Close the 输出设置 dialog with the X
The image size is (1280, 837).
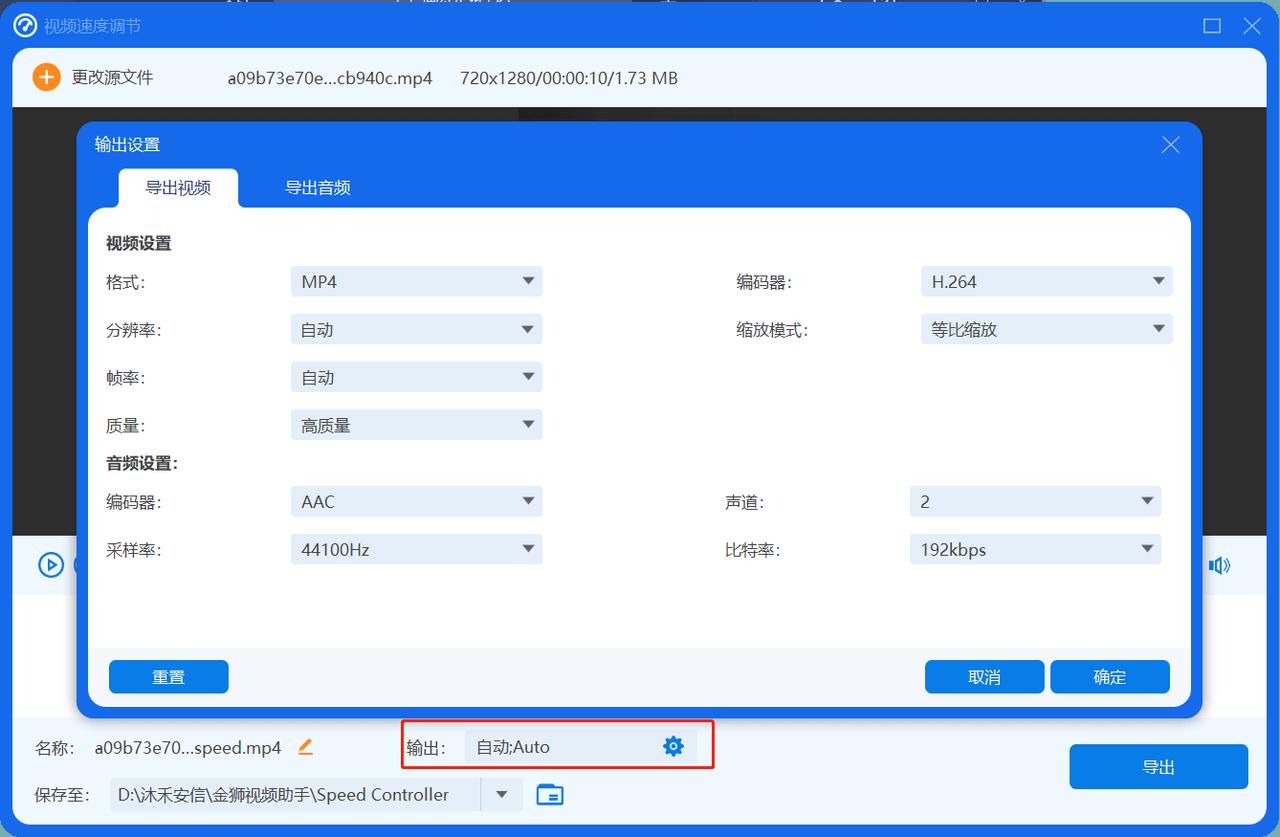(x=1169, y=145)
